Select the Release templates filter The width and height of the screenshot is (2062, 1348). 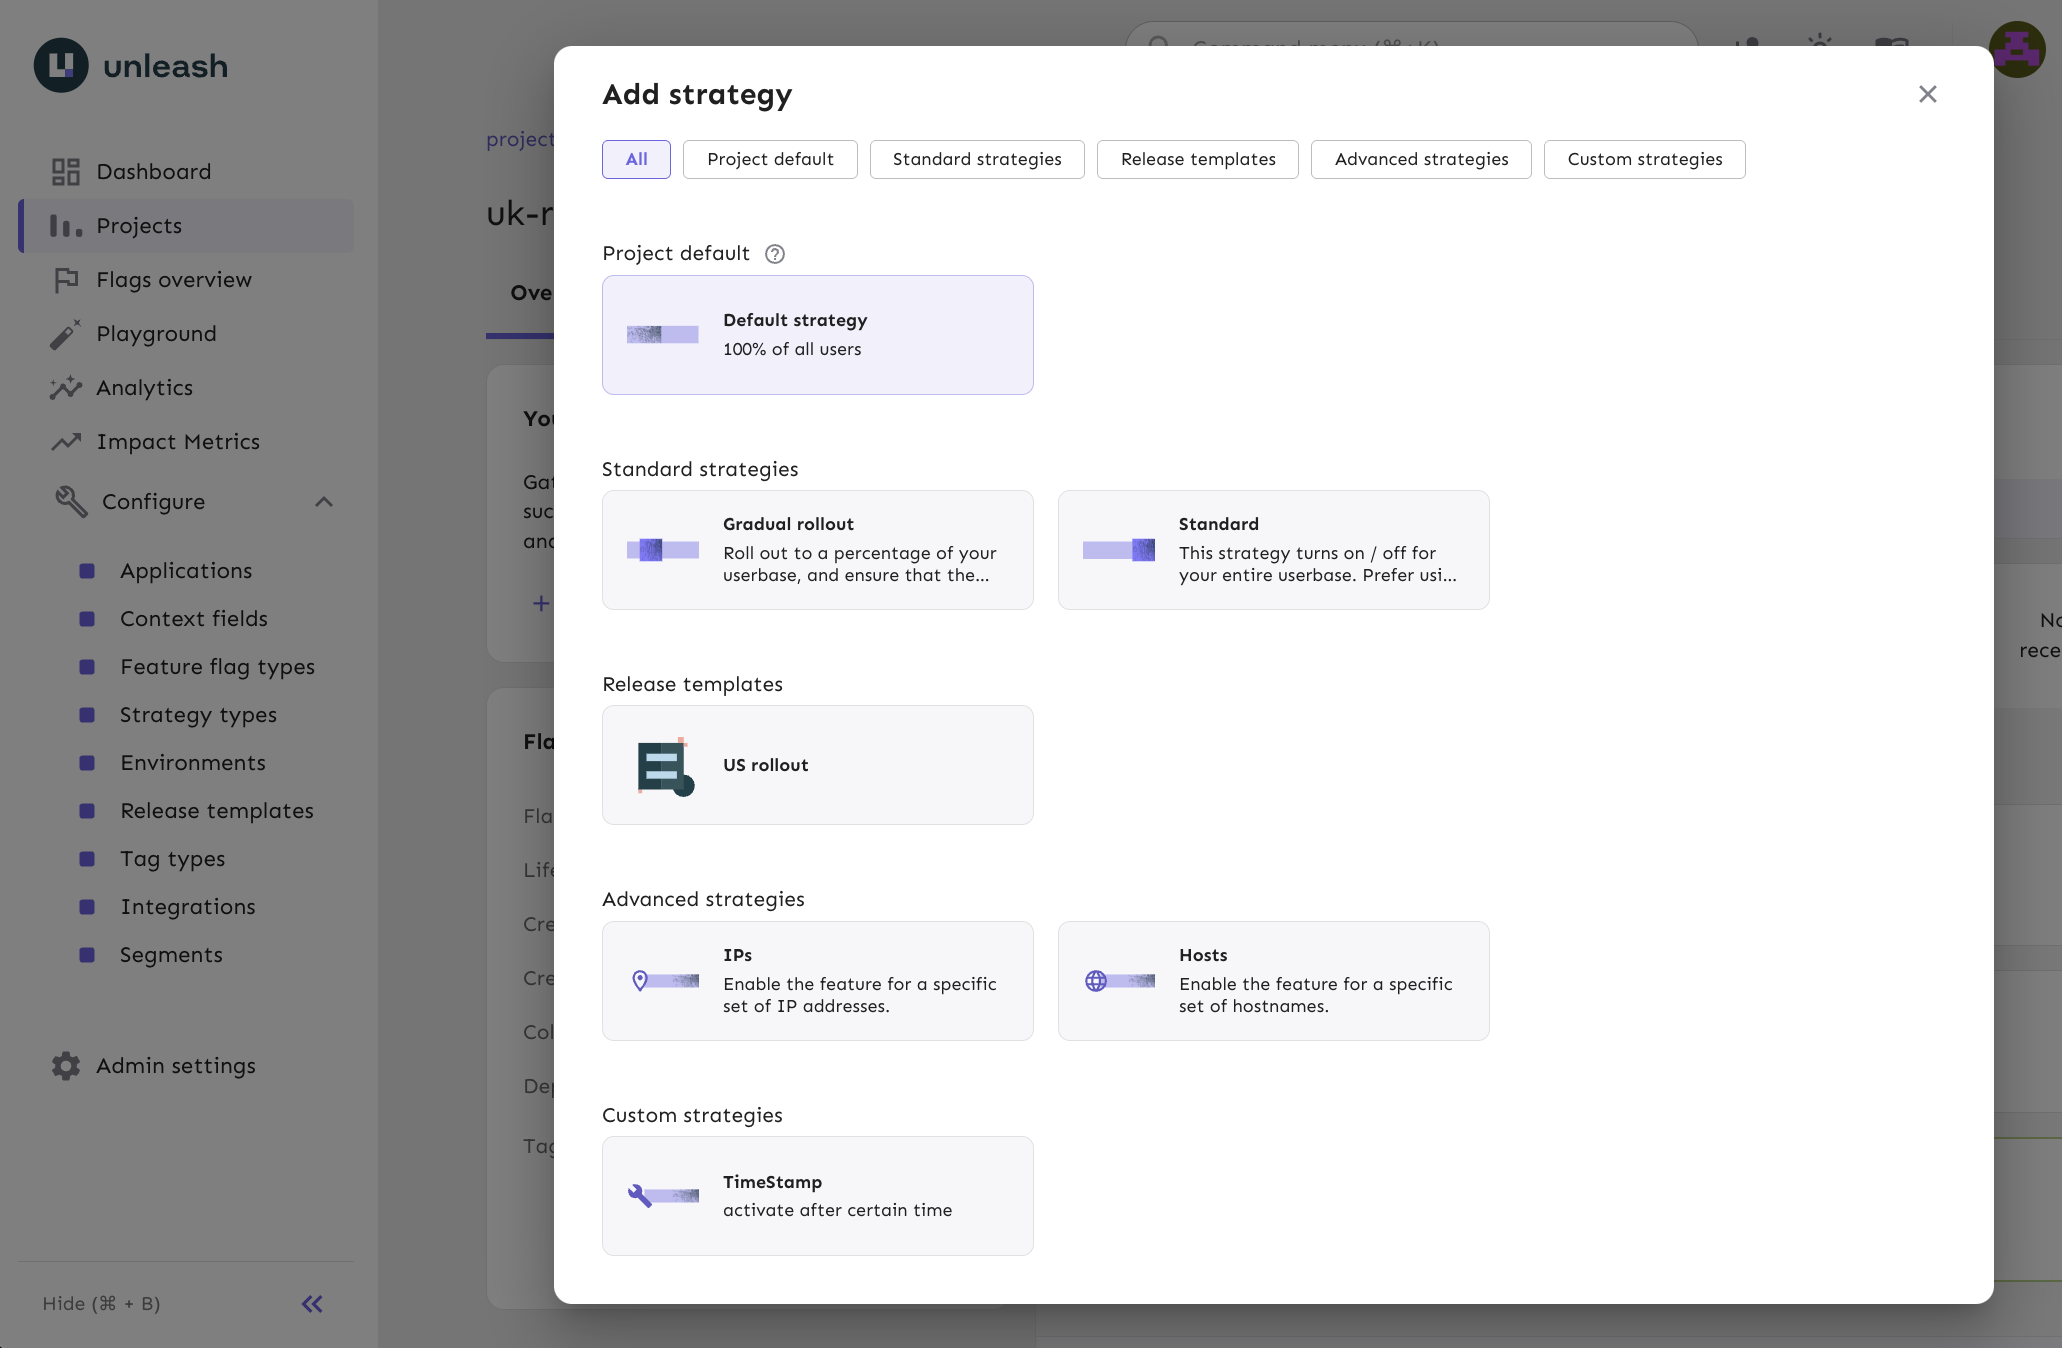1197,160
